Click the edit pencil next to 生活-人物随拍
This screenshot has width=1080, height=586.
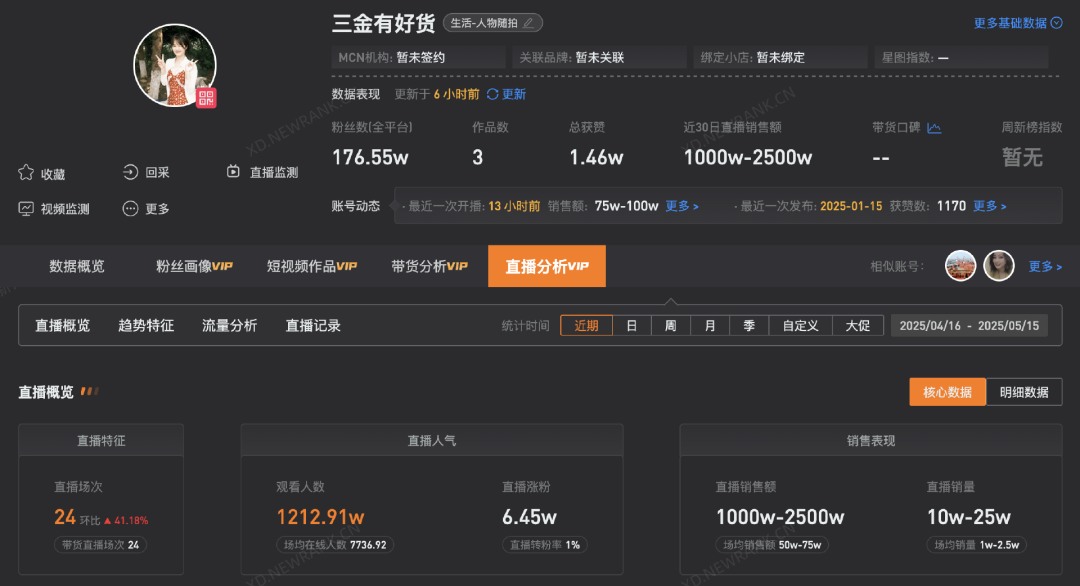528,23
